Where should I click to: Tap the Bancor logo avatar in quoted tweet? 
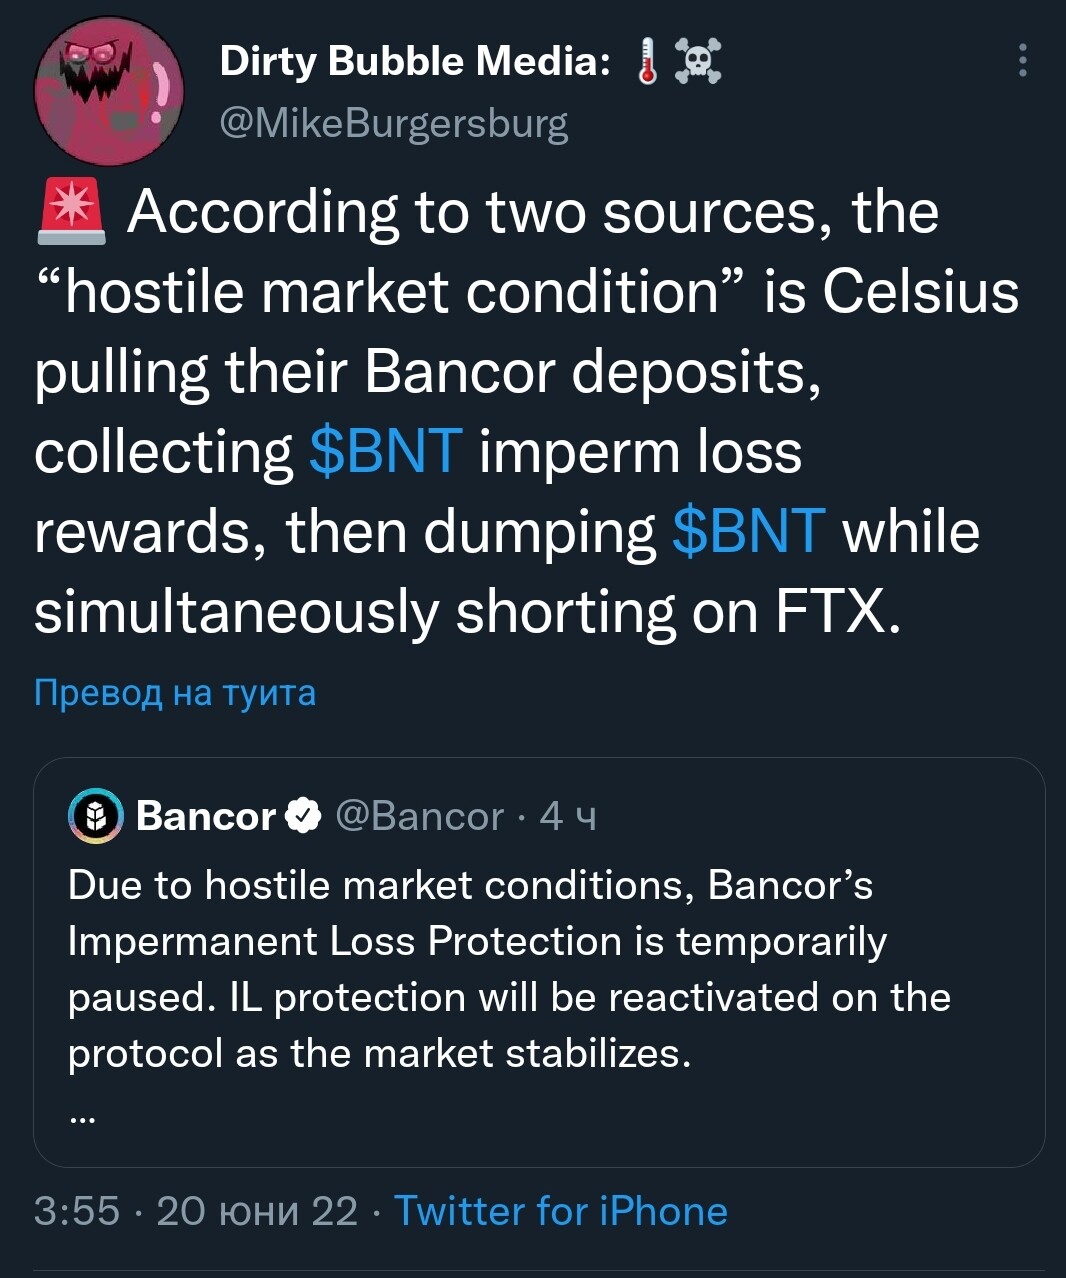tap(95, 816)
